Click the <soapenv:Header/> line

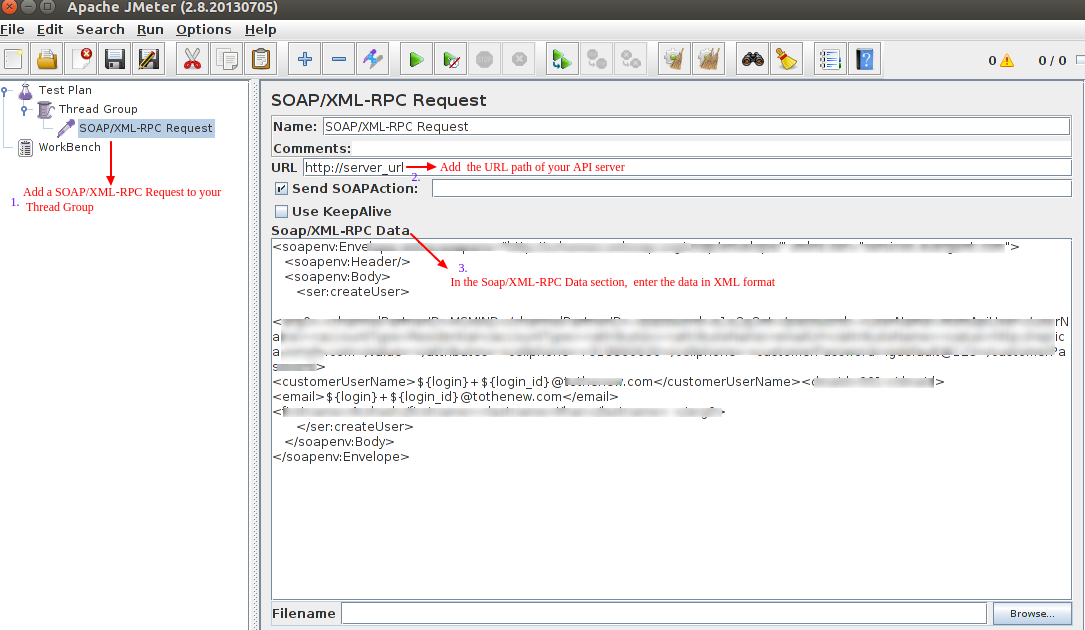(347, 262)
